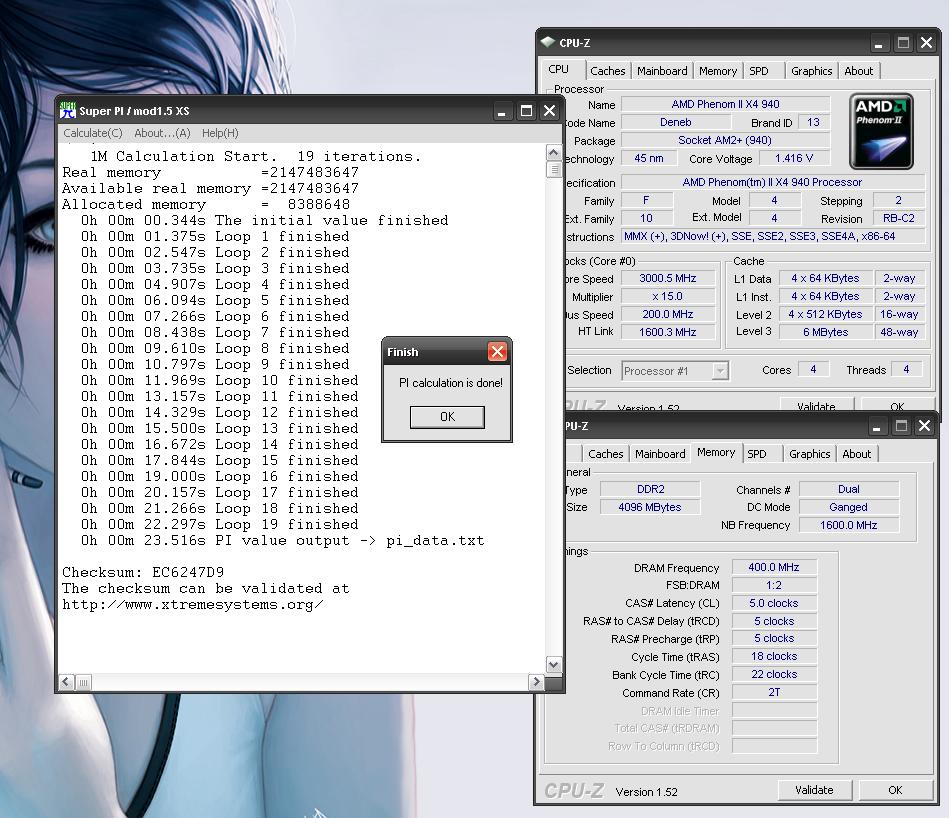Click the HT Link value 1600.3 MHz
Image resolution: width=949 pixels, height=818 pixels.
[x=668, y=332]
